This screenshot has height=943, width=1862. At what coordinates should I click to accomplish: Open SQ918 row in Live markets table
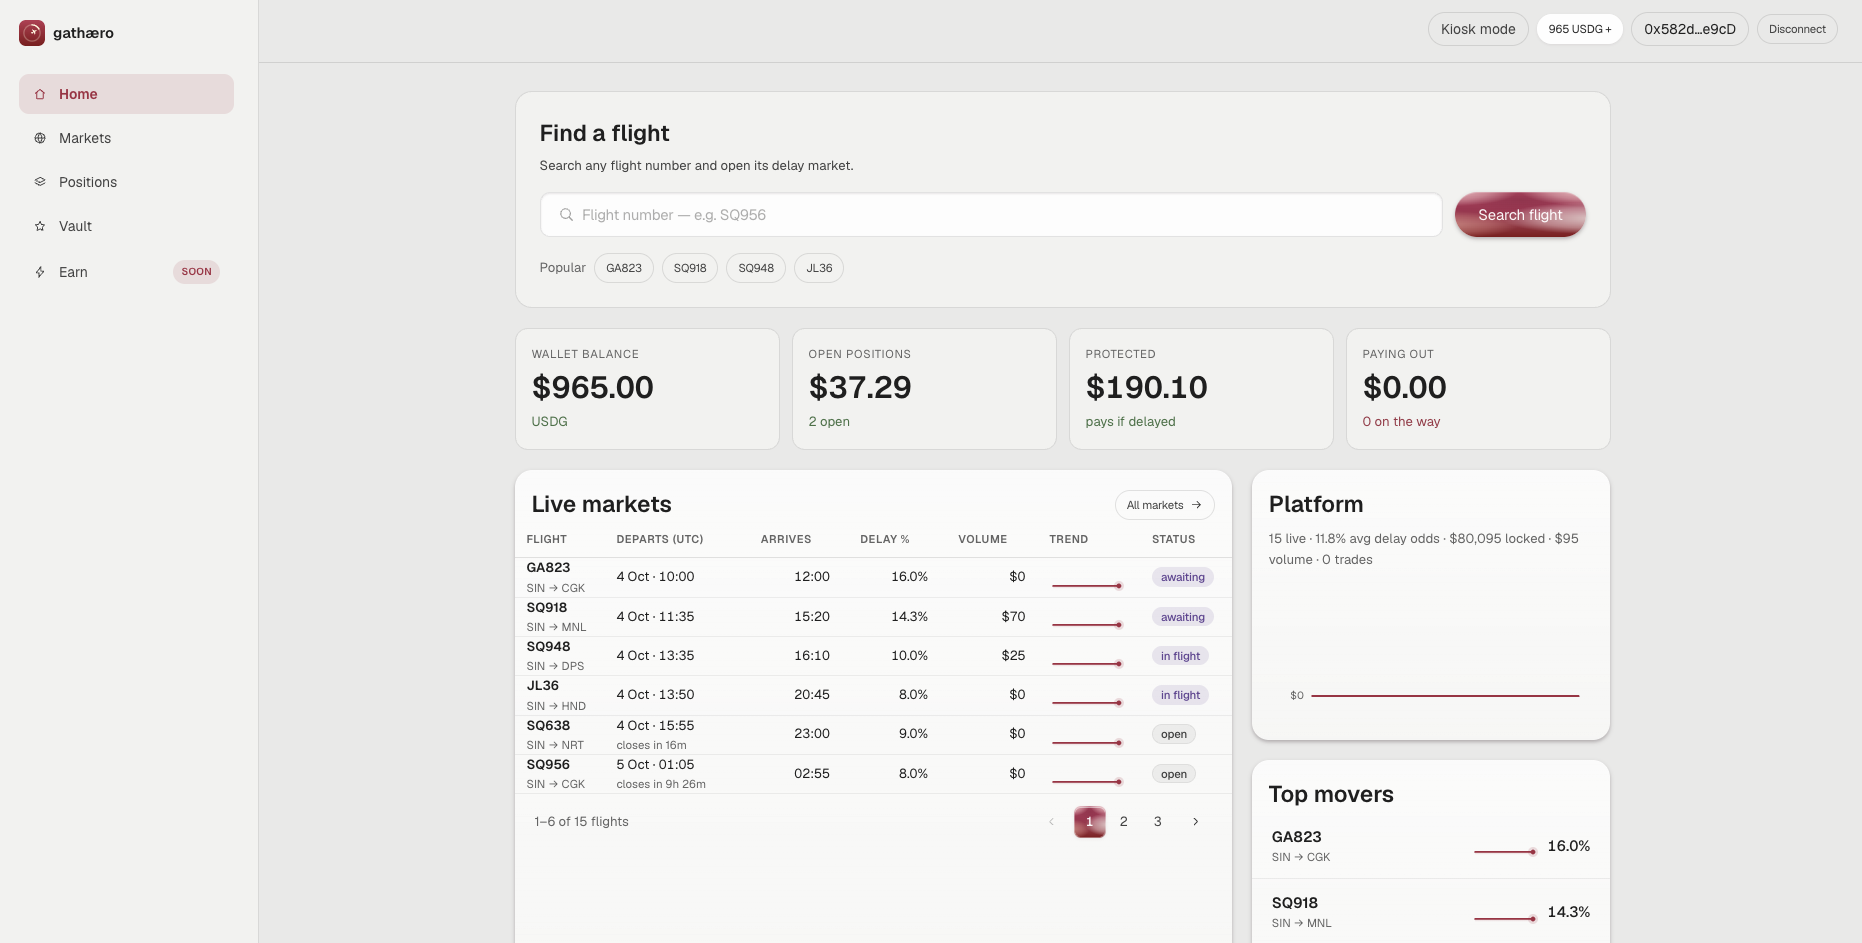coord(873,617)
